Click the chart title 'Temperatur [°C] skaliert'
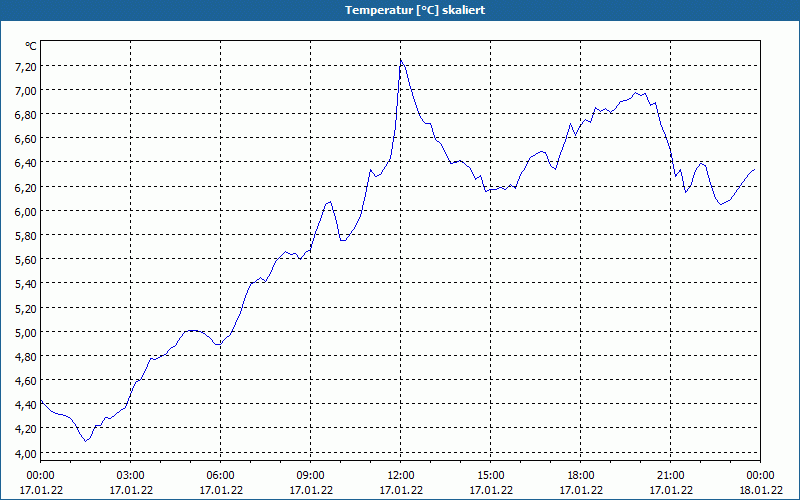Screen dimensions: 800x500 tap(415, 10)
